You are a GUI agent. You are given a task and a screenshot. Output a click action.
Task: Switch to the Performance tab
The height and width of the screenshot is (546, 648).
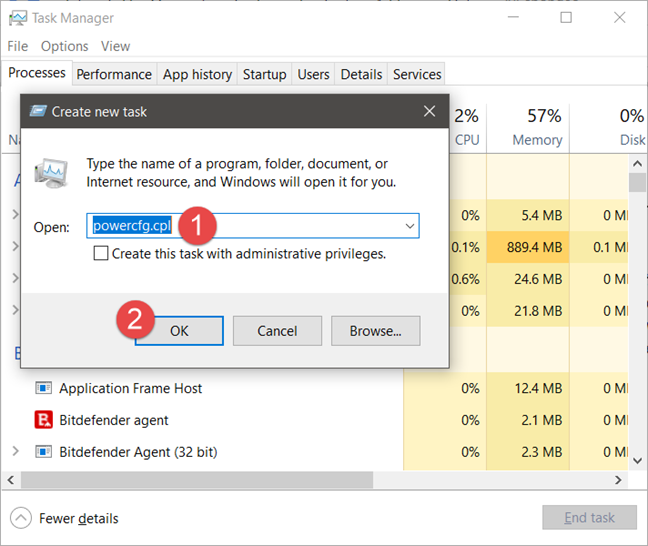click(114, 74)
